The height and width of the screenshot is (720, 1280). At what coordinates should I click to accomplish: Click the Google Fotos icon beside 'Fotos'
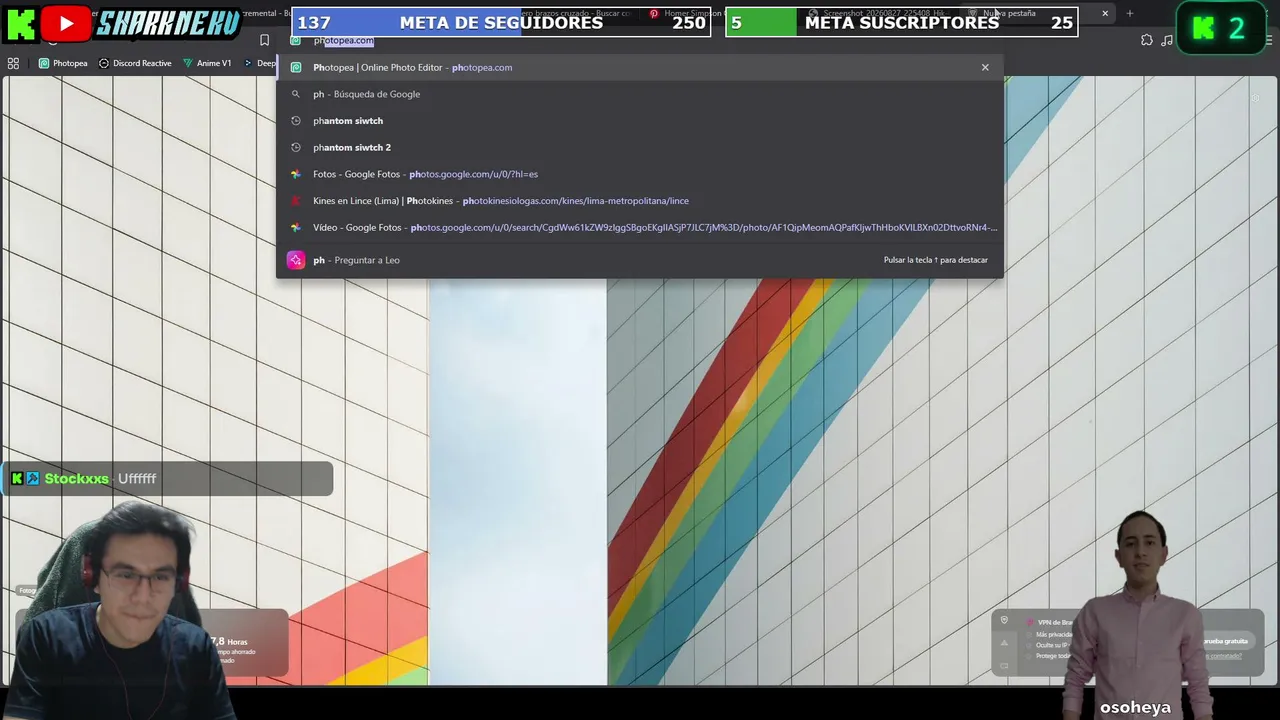point(296,174)
